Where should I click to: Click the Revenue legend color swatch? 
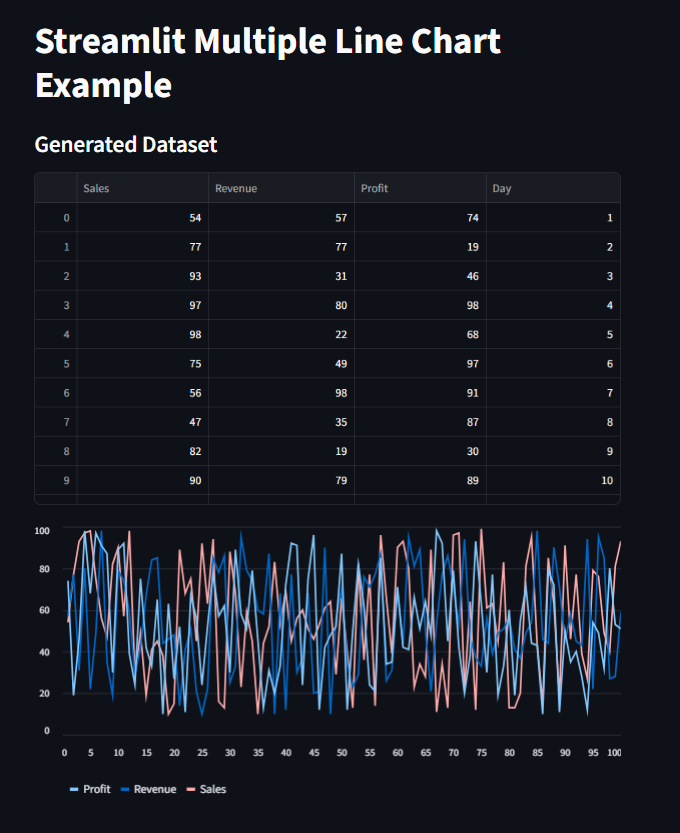click(x=125, y=789)
